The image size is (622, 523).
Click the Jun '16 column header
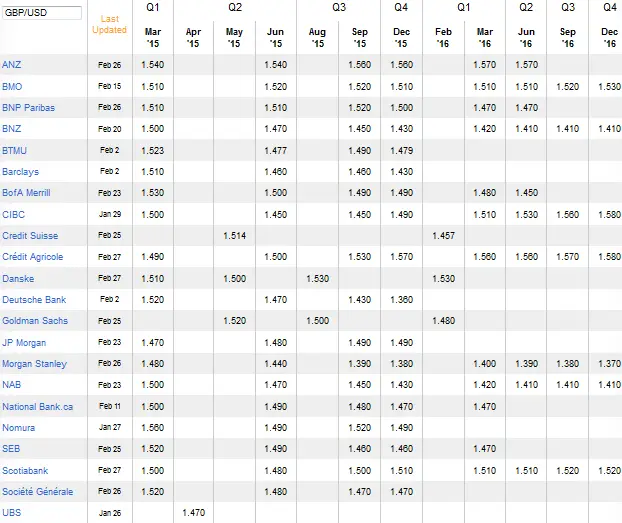(526, 38)
